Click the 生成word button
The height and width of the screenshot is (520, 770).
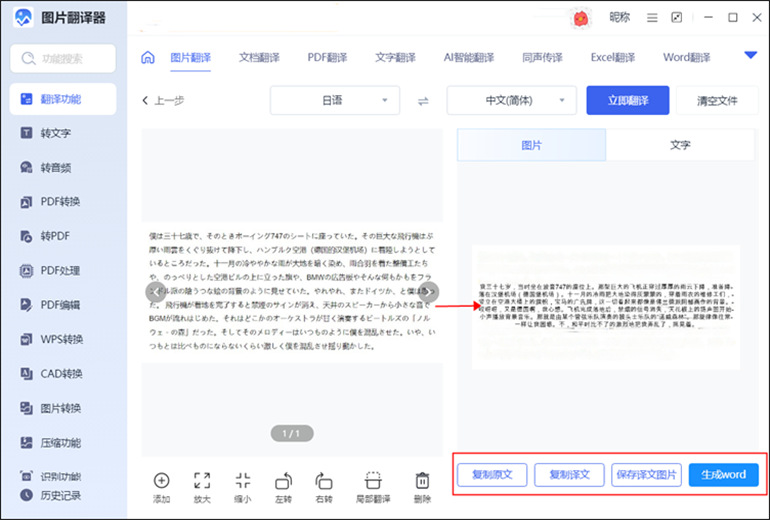pos(723,475)
